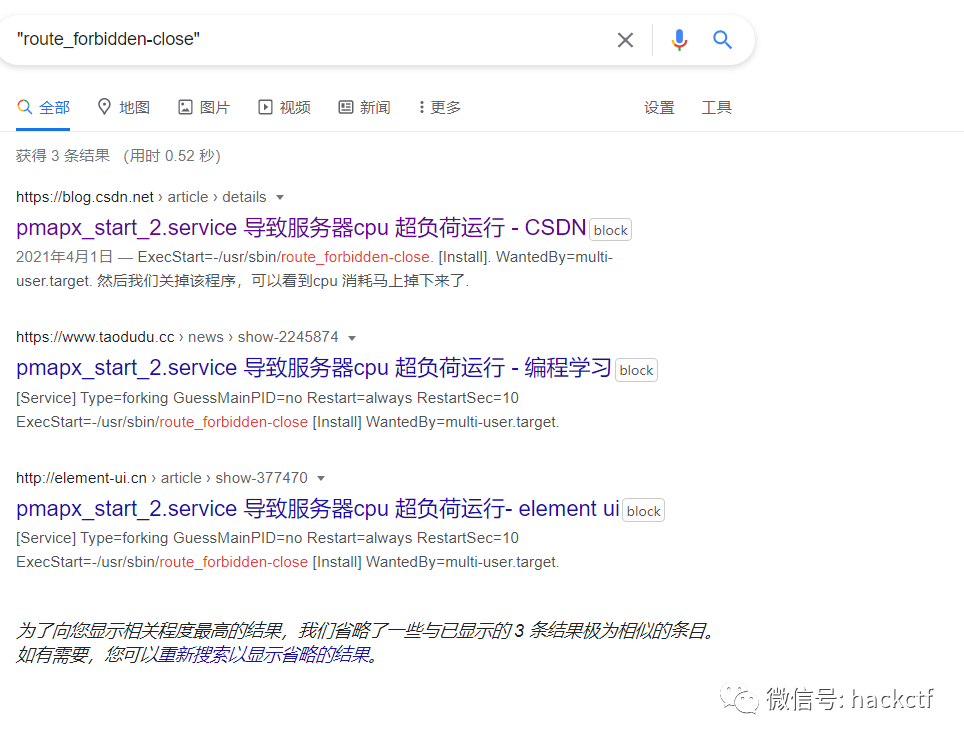Open 工具 search tools
964x742 pixels.
click(x=717, y=108)
